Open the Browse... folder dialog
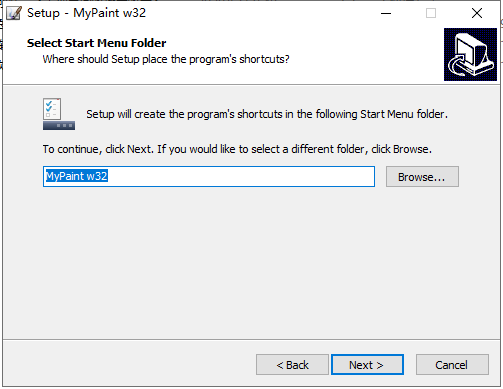 (x=422, y=177)
